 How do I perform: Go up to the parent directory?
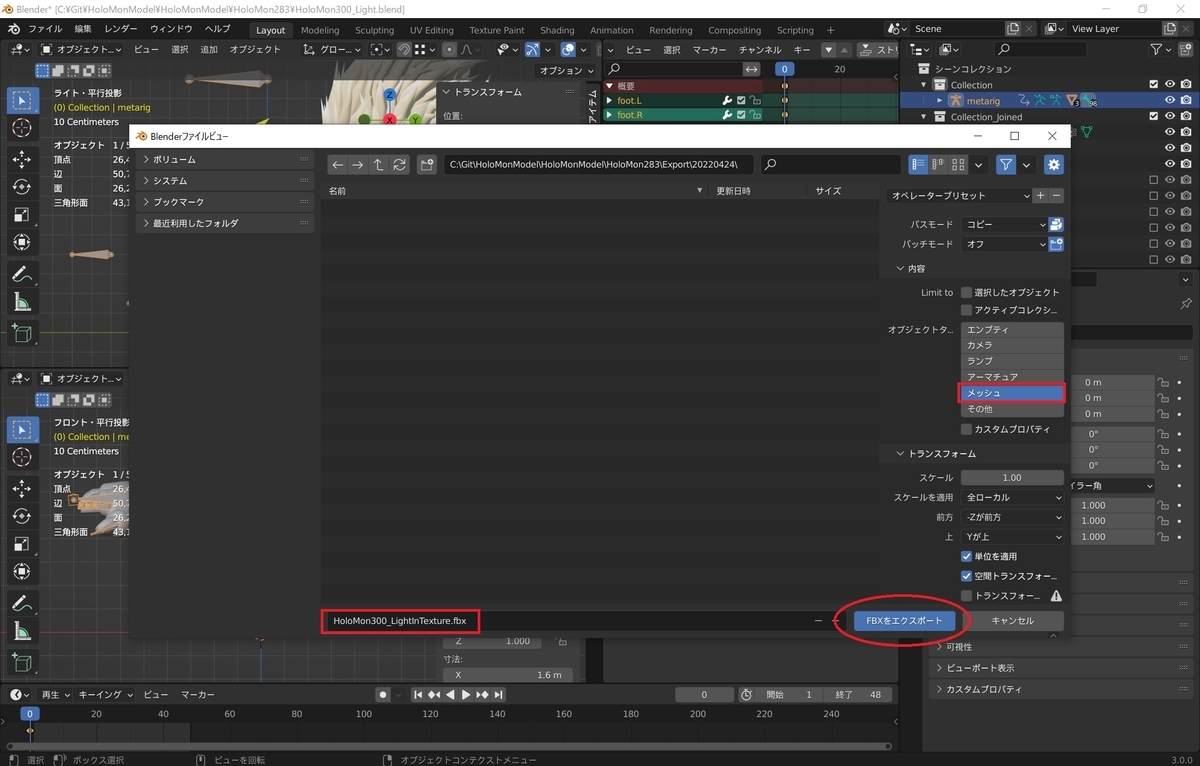tap(378, 165)
